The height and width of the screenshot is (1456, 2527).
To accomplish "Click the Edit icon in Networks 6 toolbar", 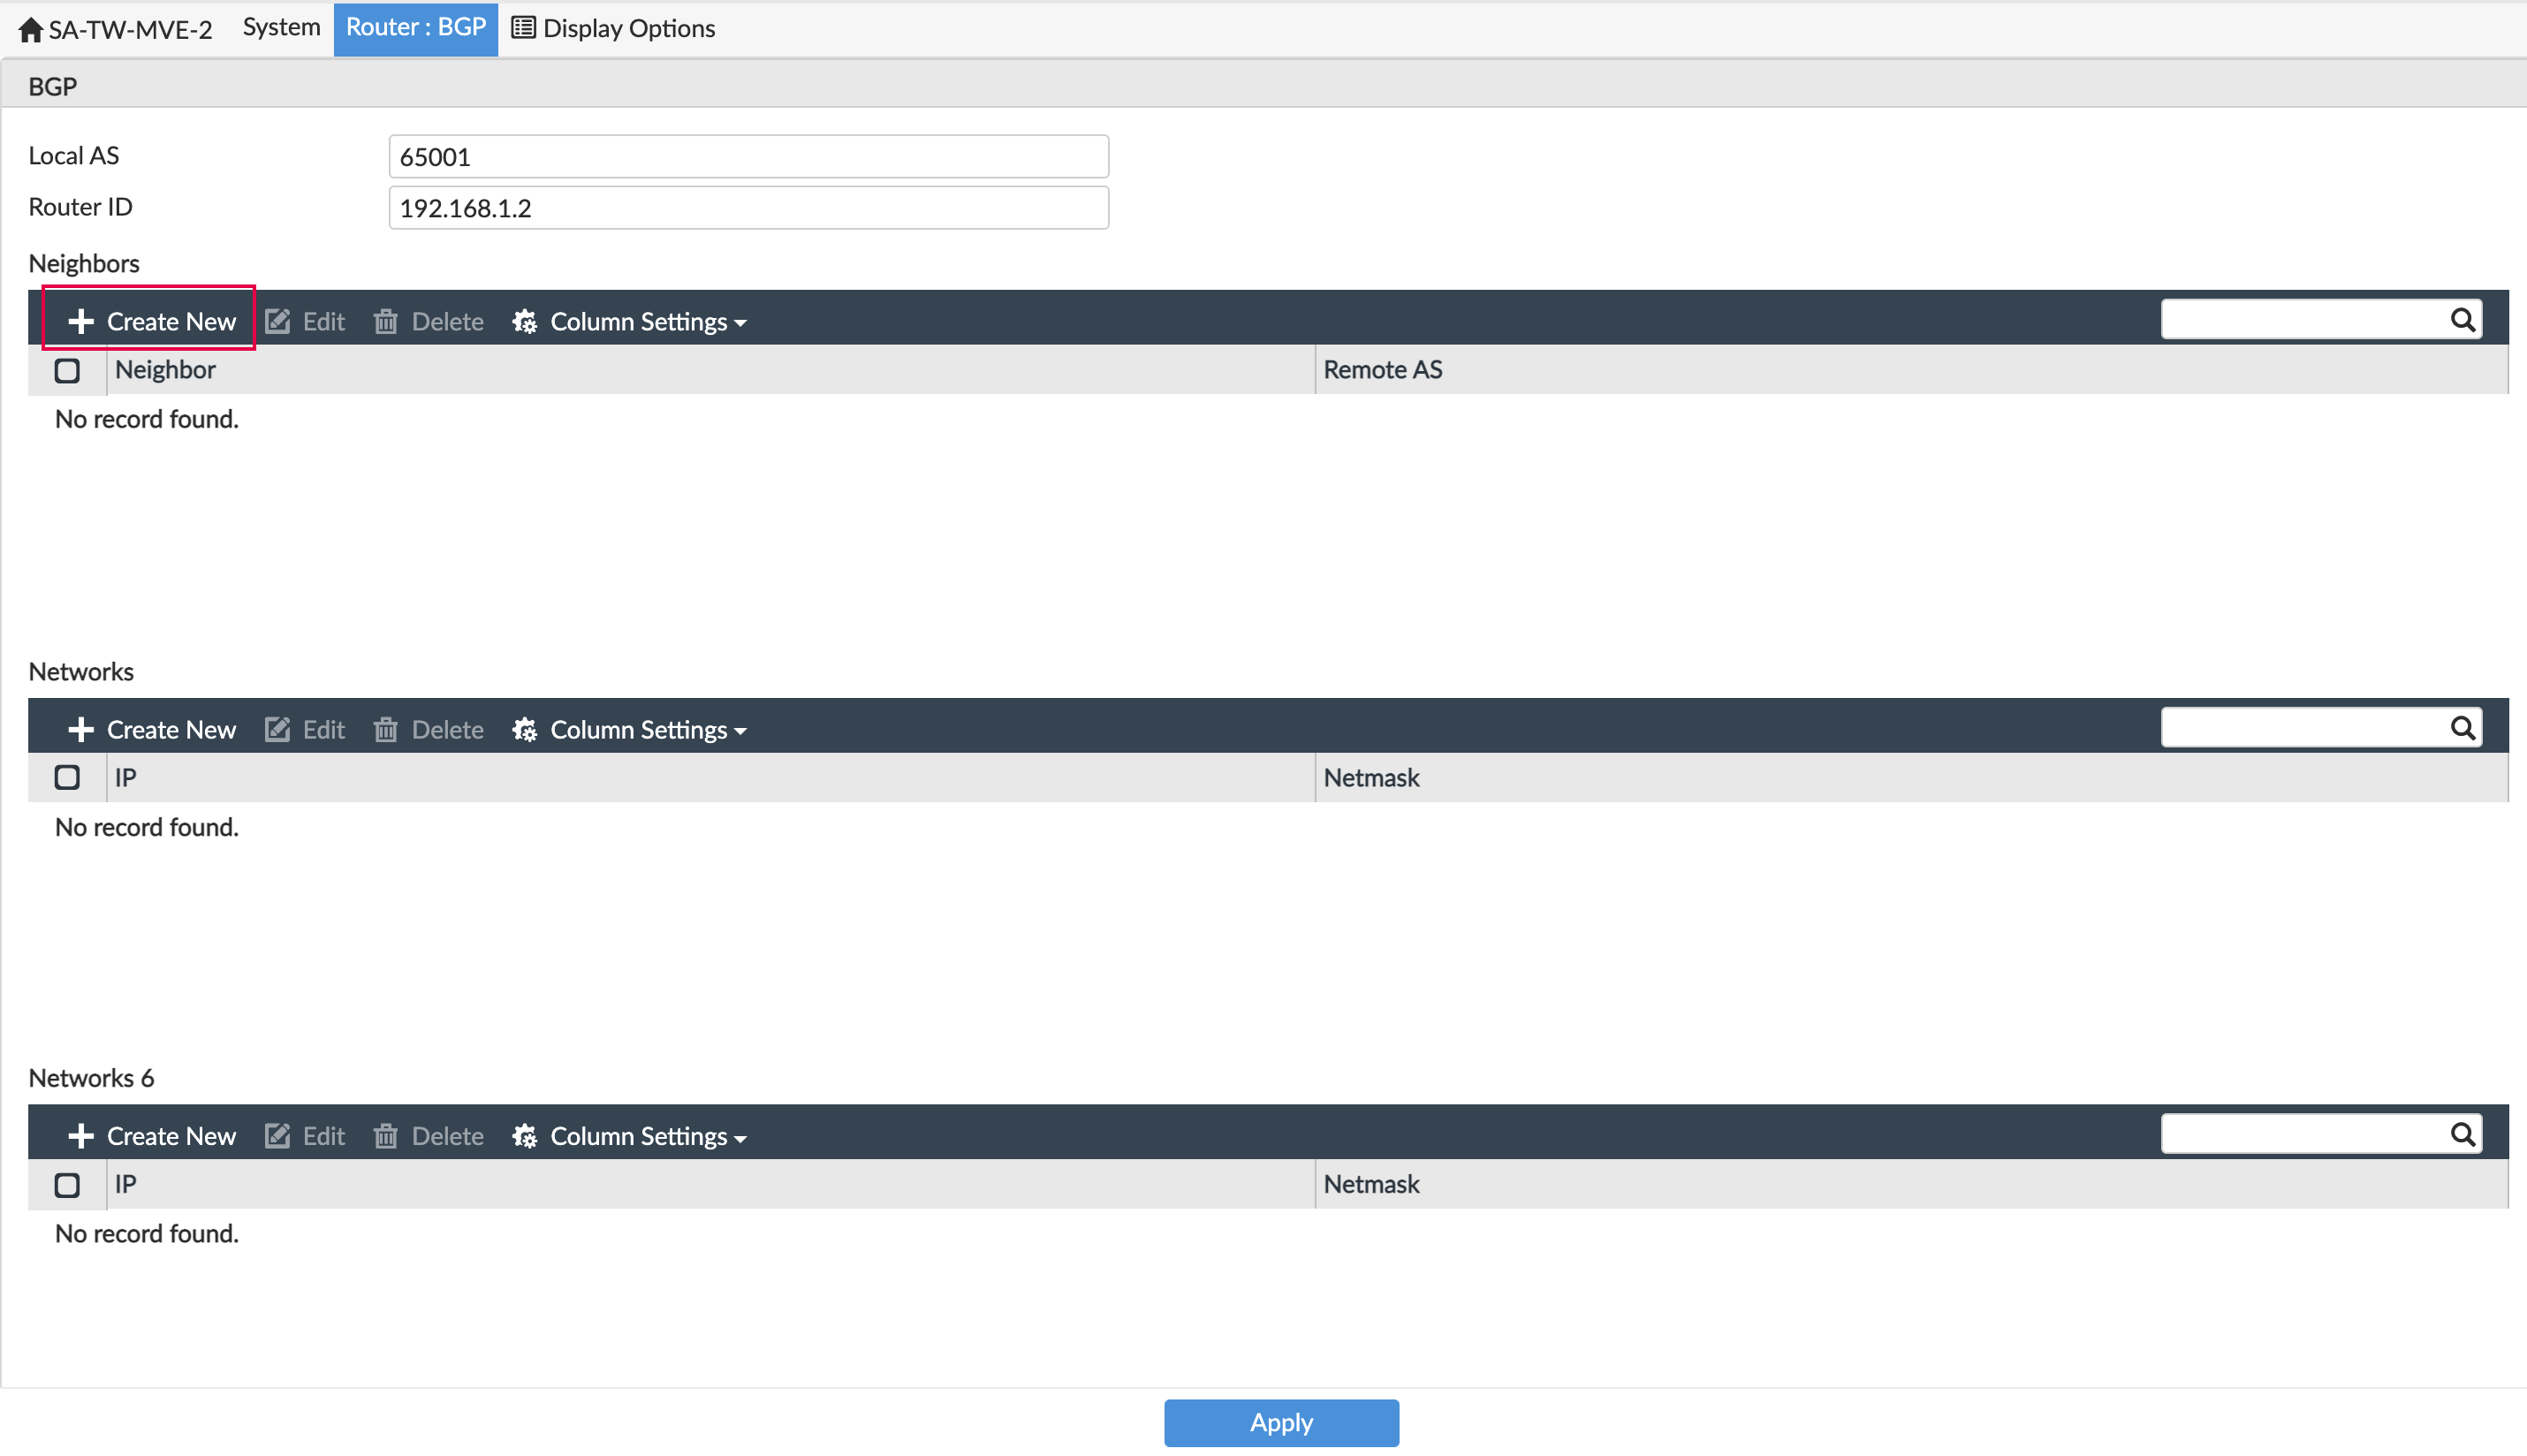I will click(277, 1135).
